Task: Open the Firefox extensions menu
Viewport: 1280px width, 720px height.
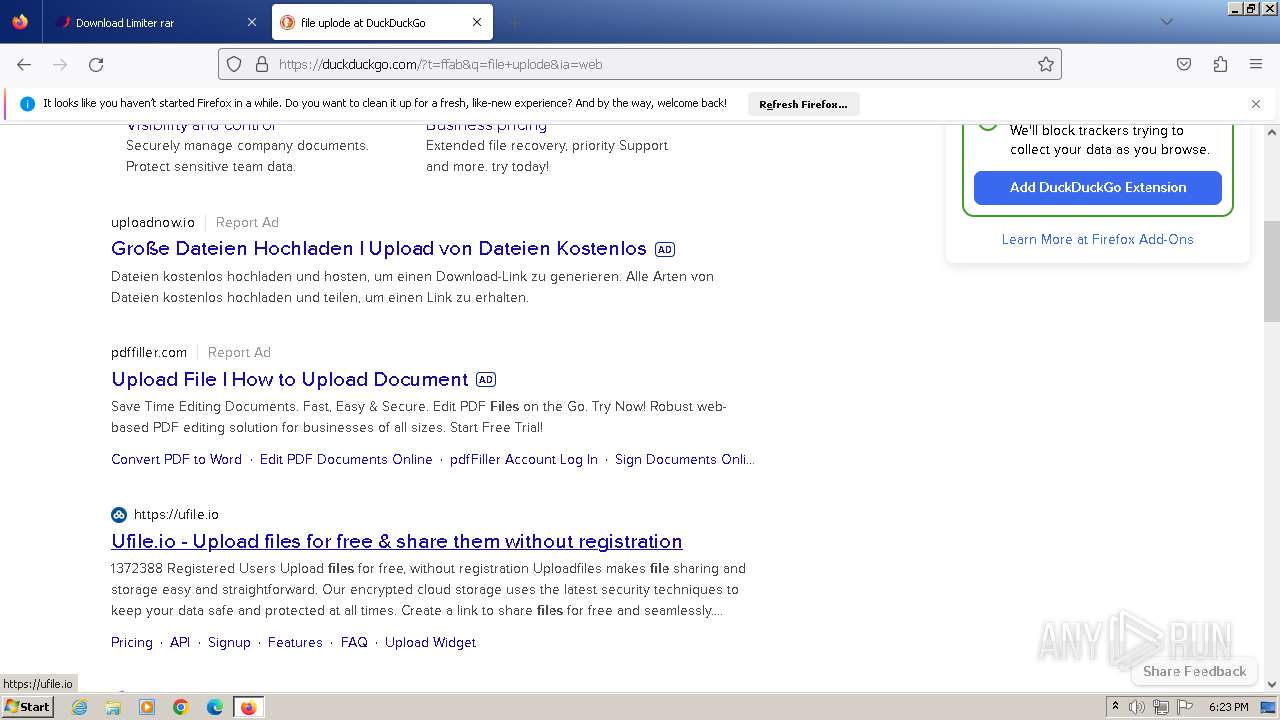Action: click(1220, 64)
